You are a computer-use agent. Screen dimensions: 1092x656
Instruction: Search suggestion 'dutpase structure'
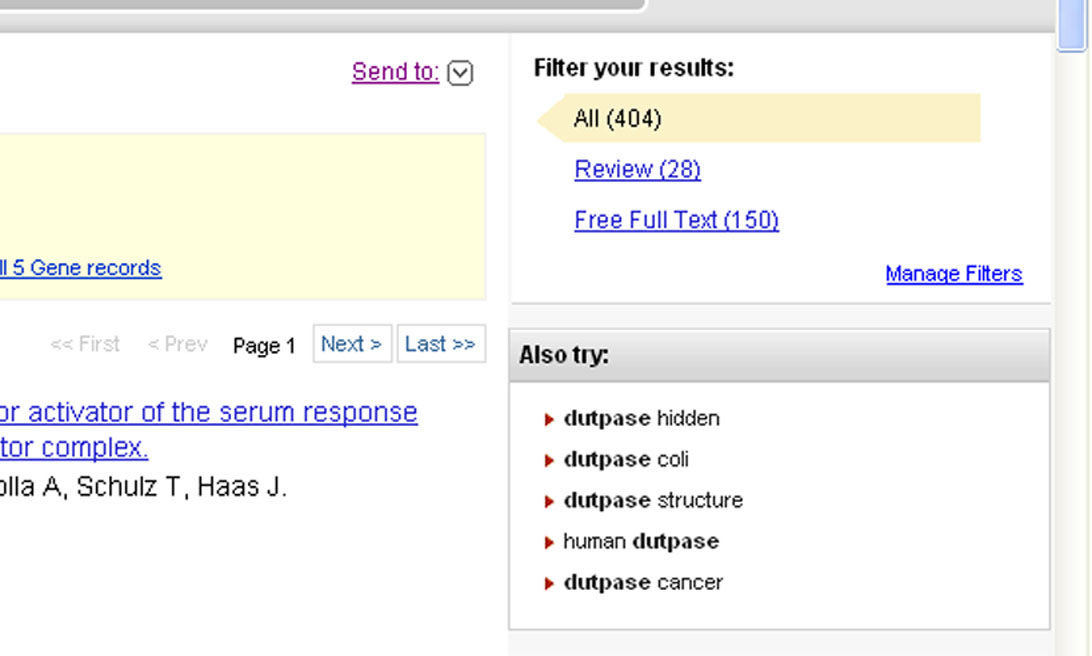(x=653, y=501)
